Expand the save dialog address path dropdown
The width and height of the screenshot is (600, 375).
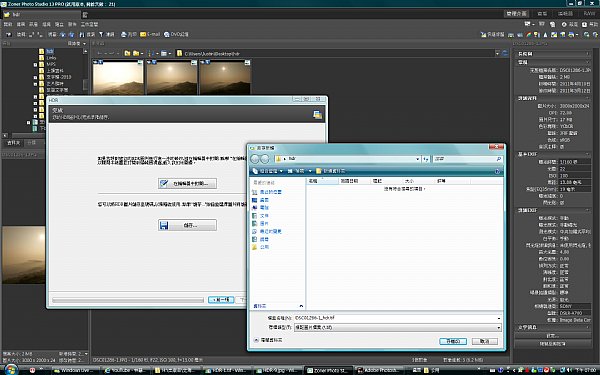417,159
